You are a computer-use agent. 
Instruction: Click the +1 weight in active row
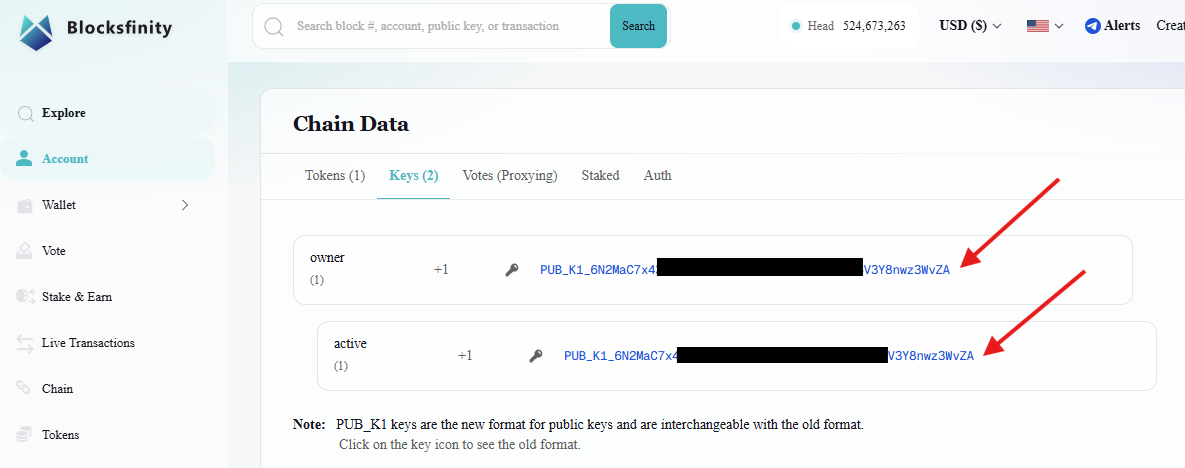[465, 355]
